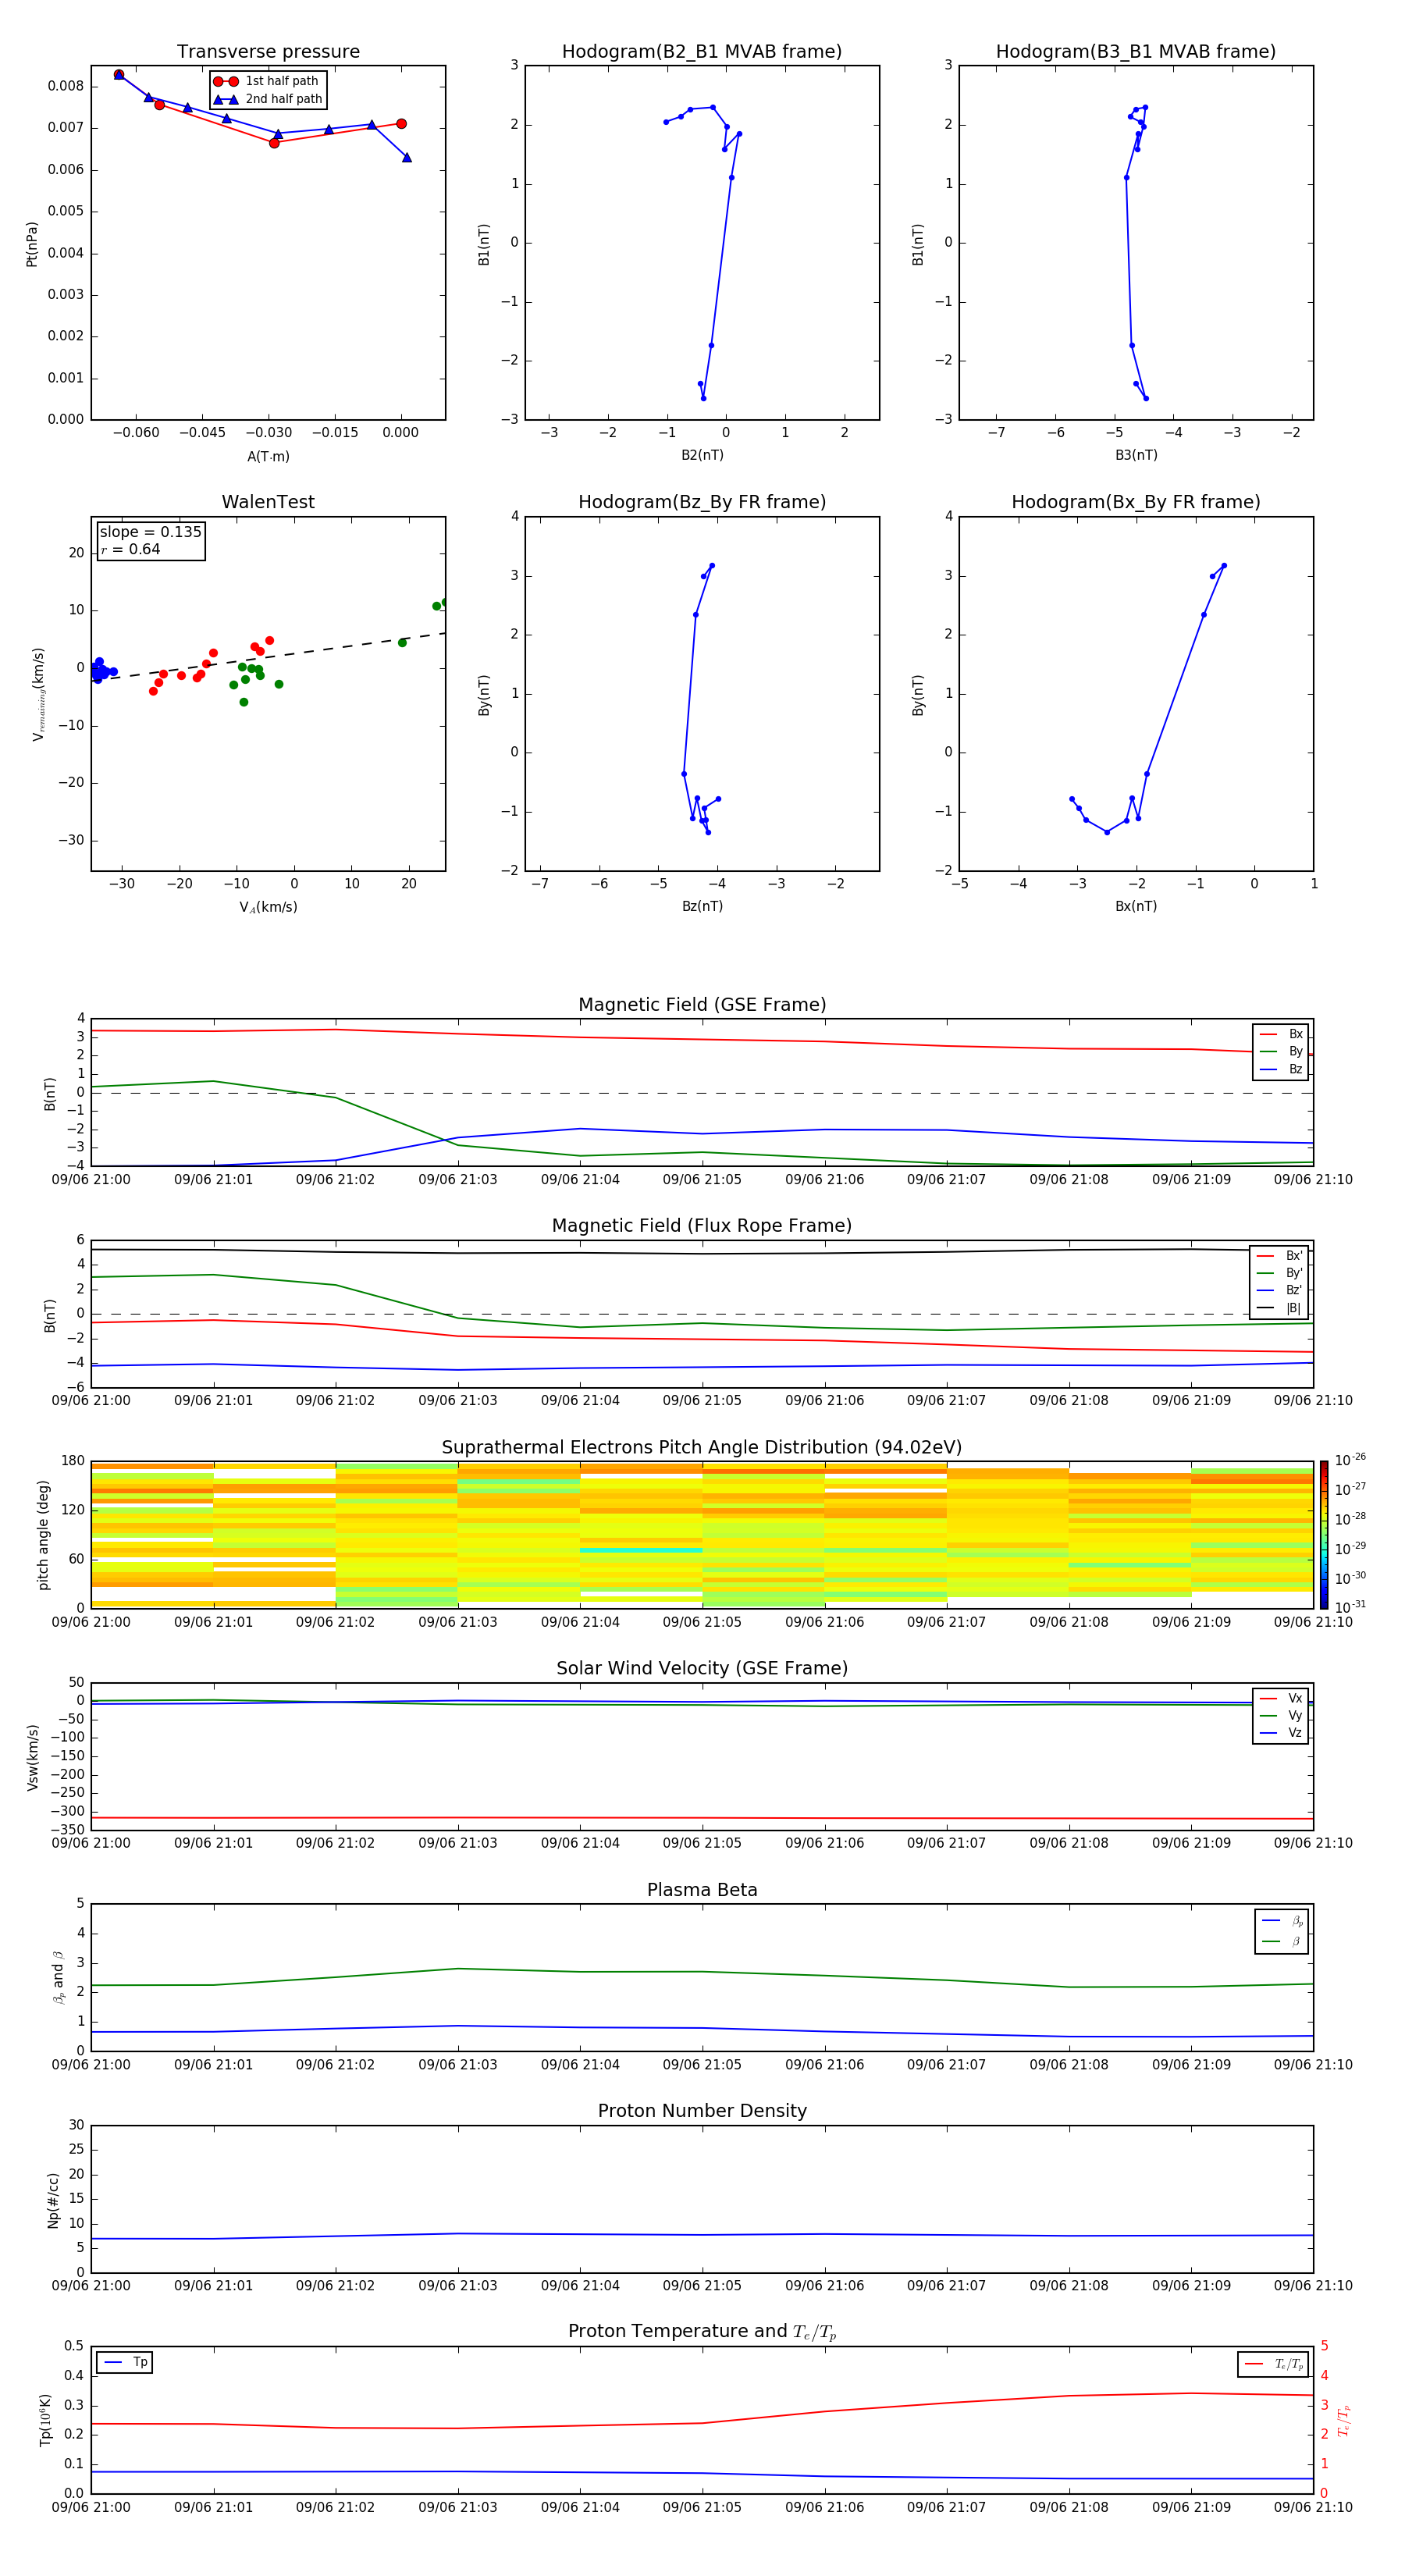The image size is (1405, 2576).
Task: Click the 'Magnetic Field (Flux Rope Frame)' title
Action: point(702,1226)
